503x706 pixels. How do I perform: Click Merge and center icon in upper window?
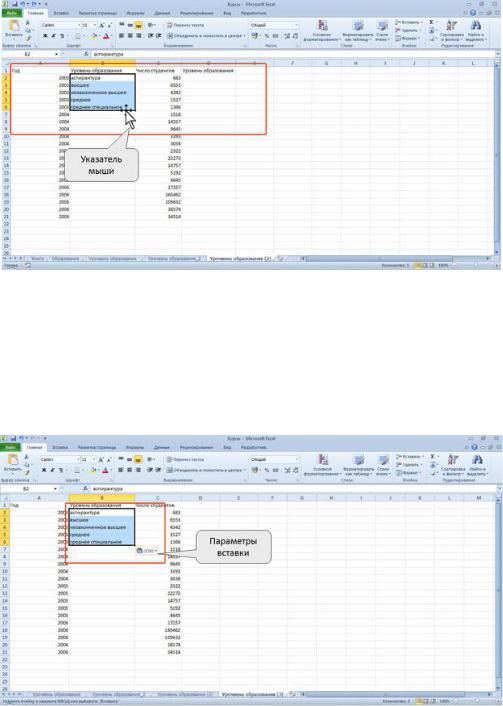click(206, 36)
